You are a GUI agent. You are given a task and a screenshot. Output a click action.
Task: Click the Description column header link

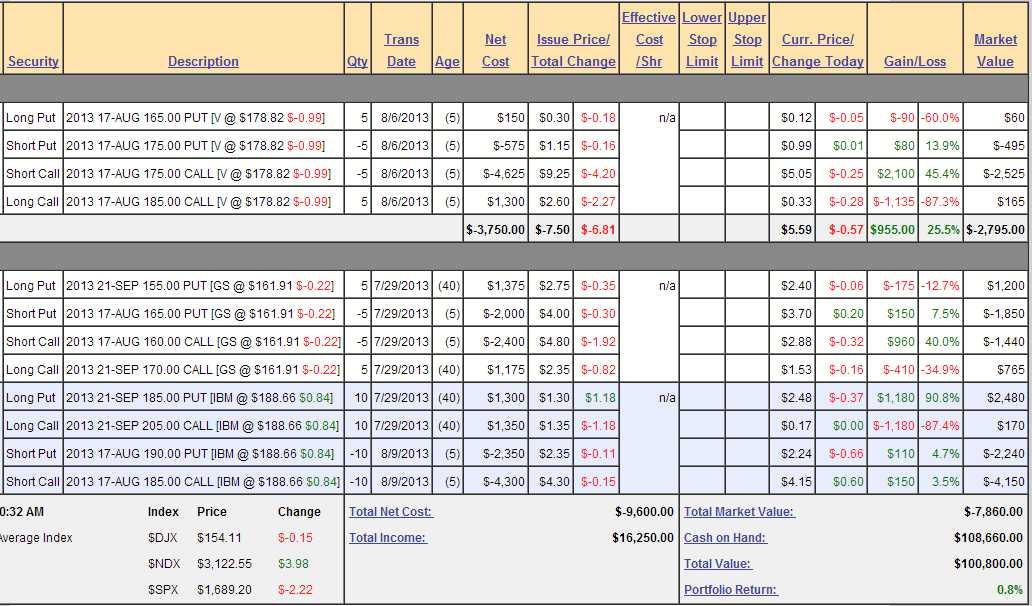click(x=203, y=61)
